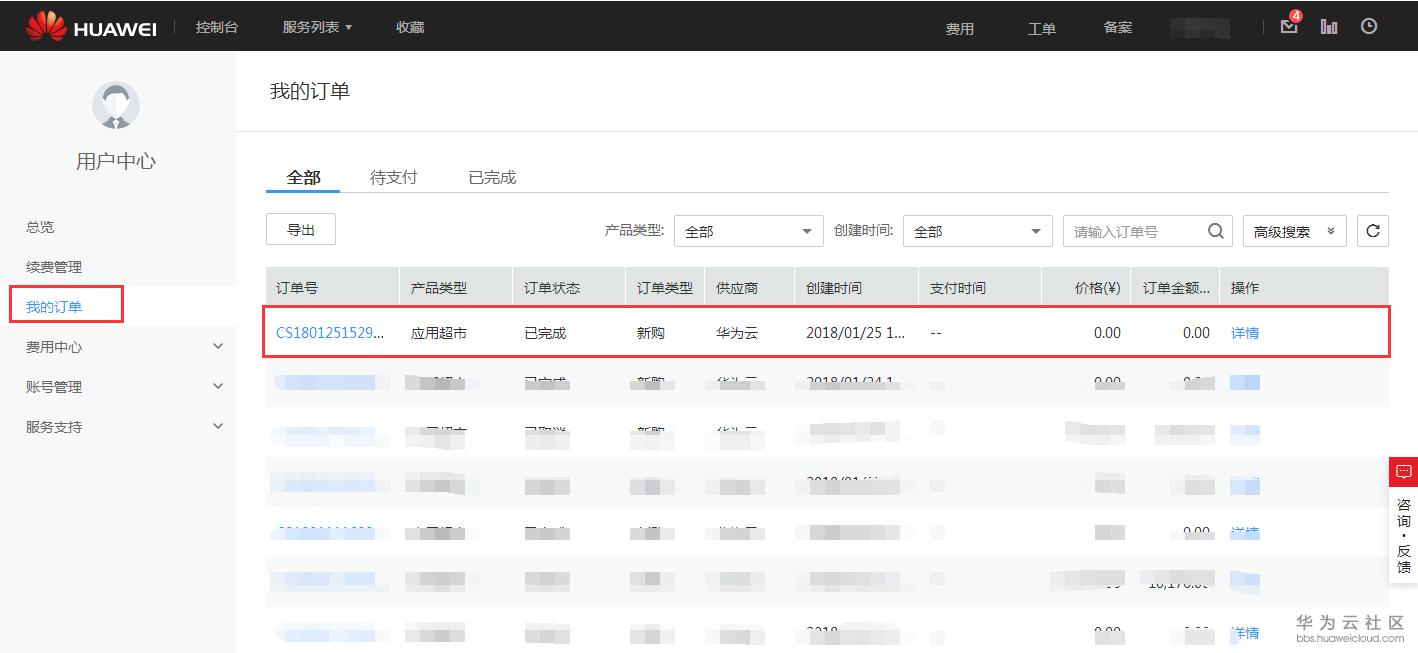Image resolution: width=1418 pixels, height=653 pixels.
Task: Click the 导出 export button
Action: point(300,229)
